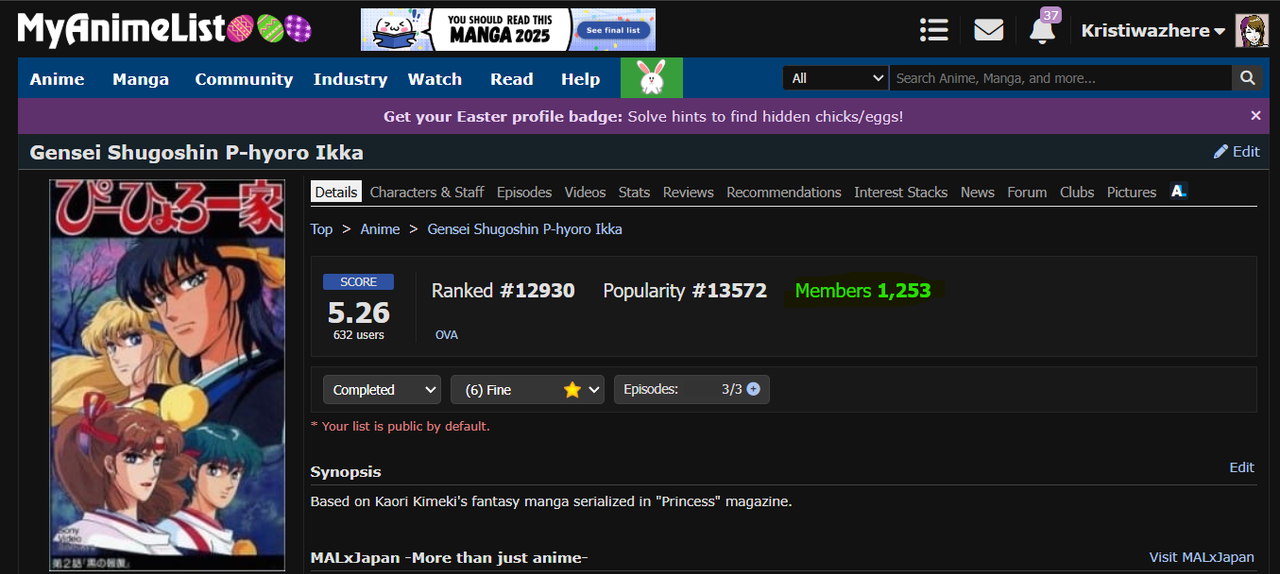Click the Anime breadcrumb link
Viewport: 1280px width, 574px height.
pos(380,229)
